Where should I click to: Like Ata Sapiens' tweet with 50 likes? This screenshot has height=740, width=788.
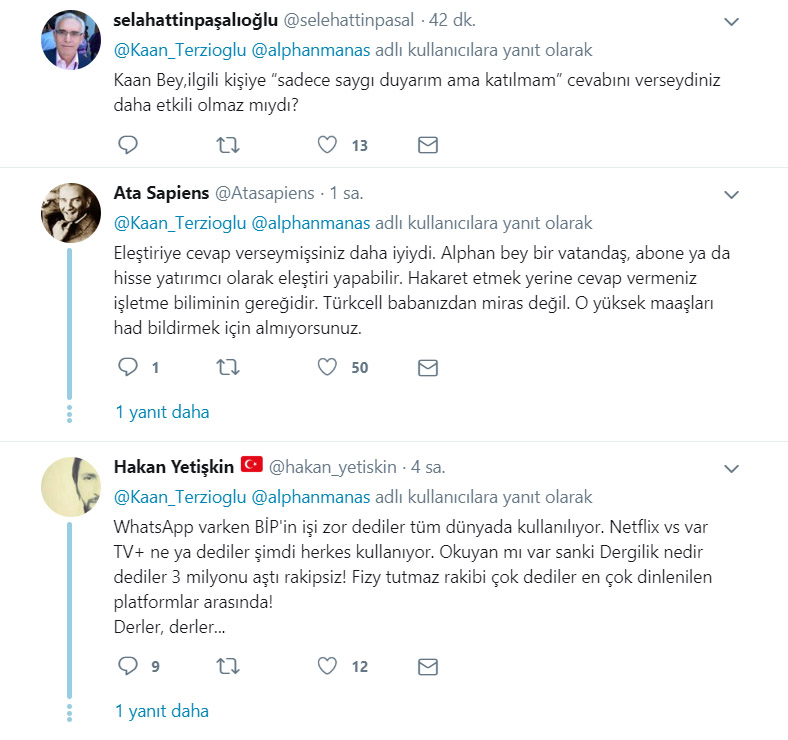pyautogui.click(x=327, y=367)
